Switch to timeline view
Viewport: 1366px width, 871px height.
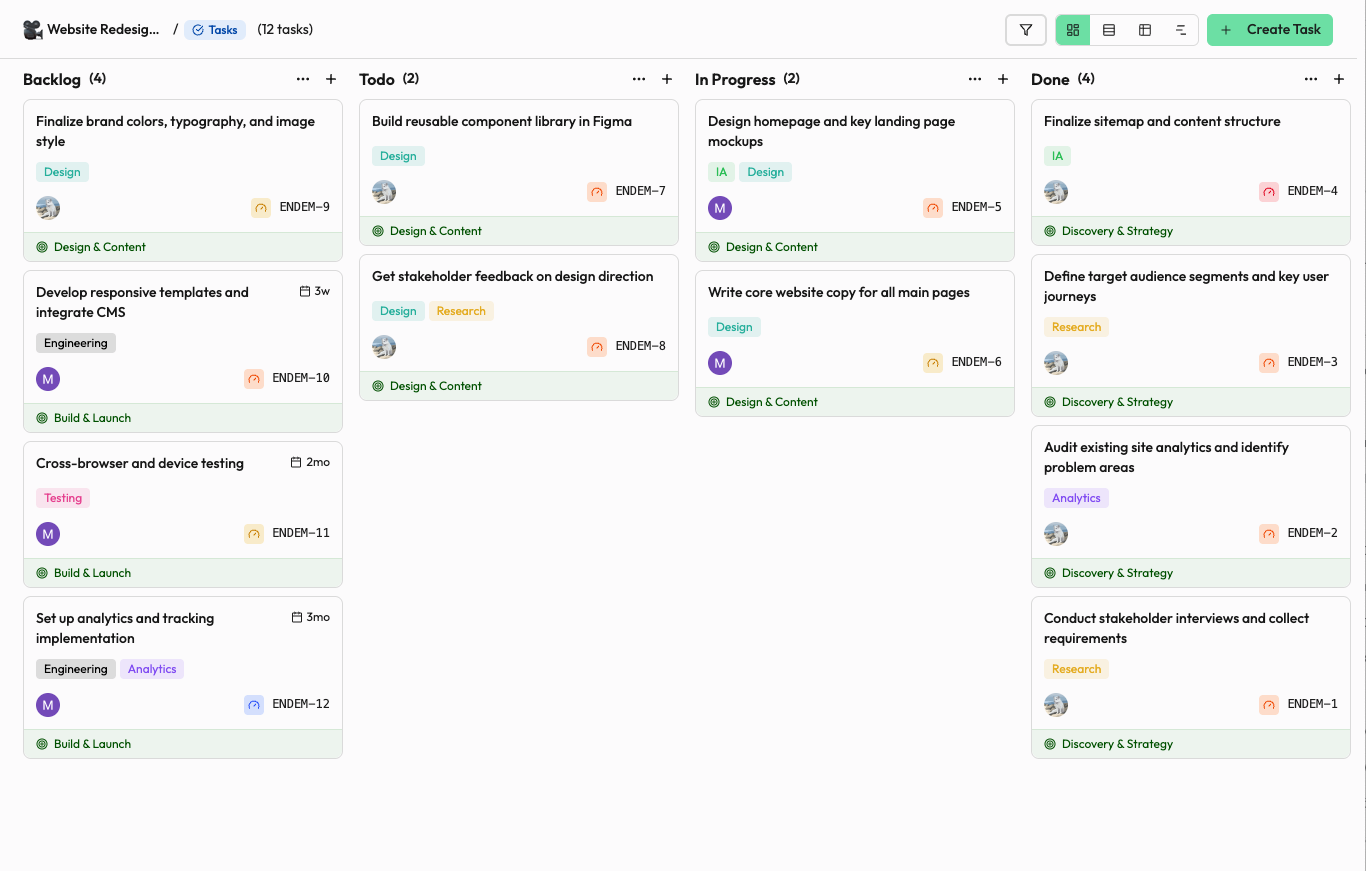point(1180,29)
